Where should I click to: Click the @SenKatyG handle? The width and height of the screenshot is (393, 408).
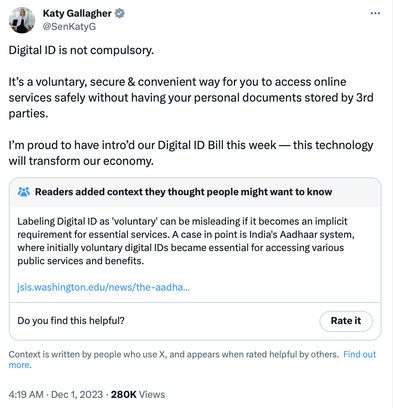[x=69, y=26]
